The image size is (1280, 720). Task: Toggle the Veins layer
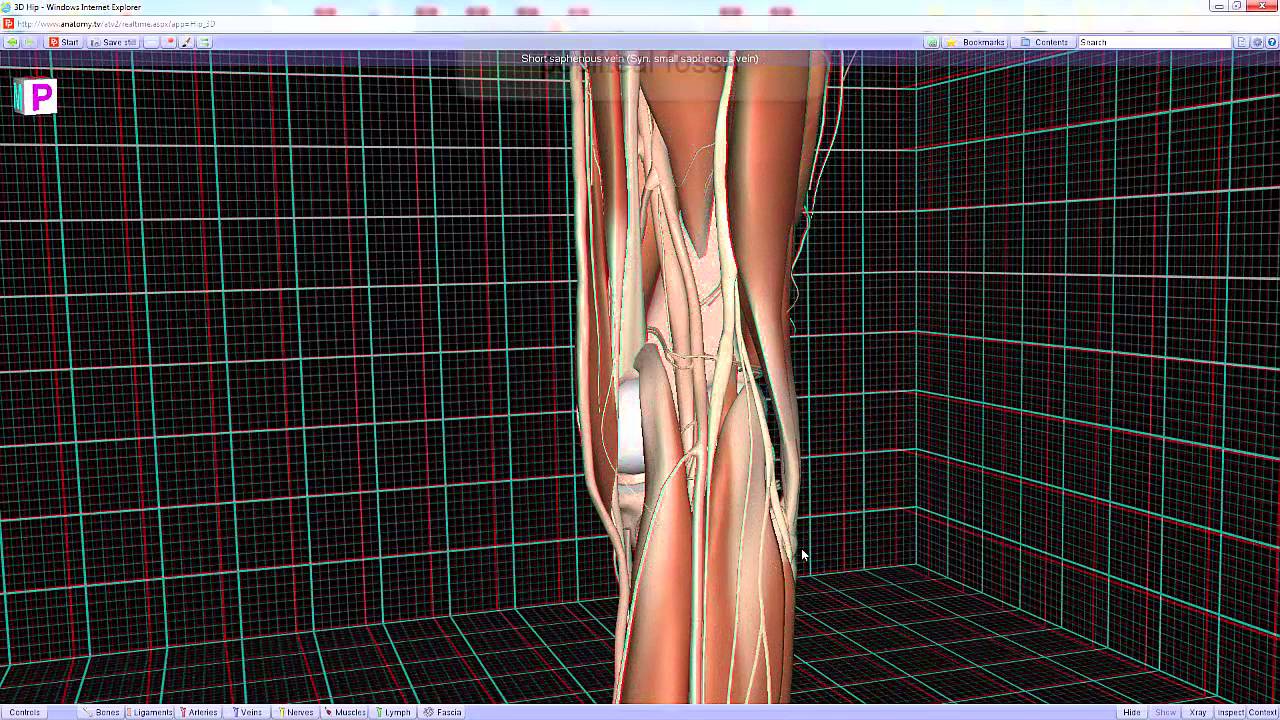pos(247,712)
